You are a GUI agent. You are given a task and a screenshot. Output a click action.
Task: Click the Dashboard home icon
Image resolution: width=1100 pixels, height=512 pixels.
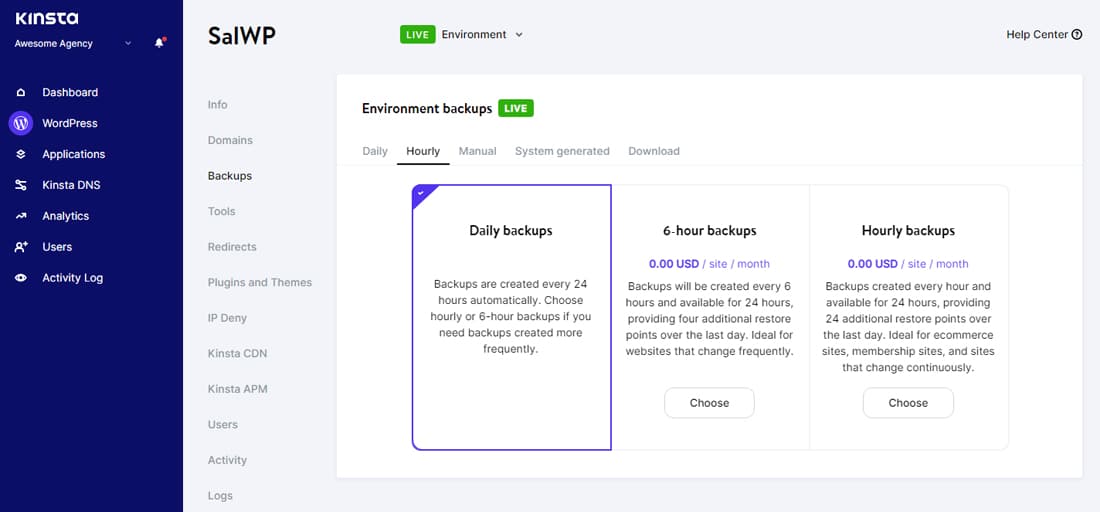point(21,93)
